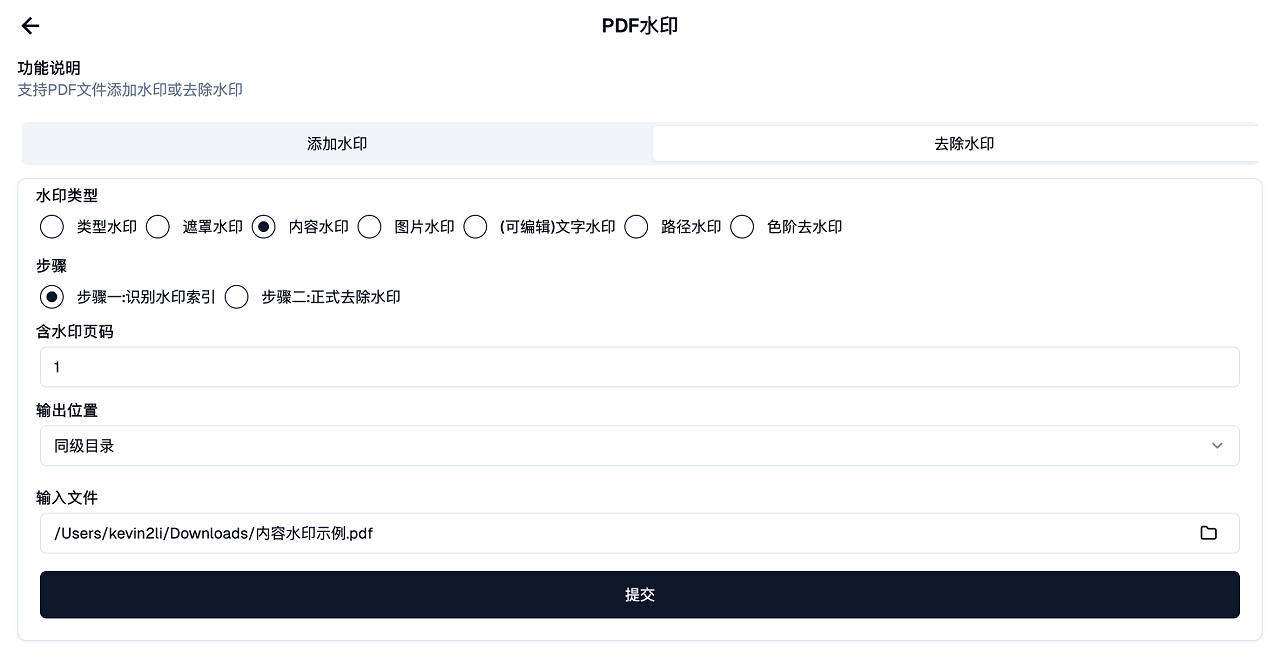Image resolution: width=1280 pixels, height=667 pixels.
Task: Select 色阶去水印 watermark type
Action: point(742,227)
